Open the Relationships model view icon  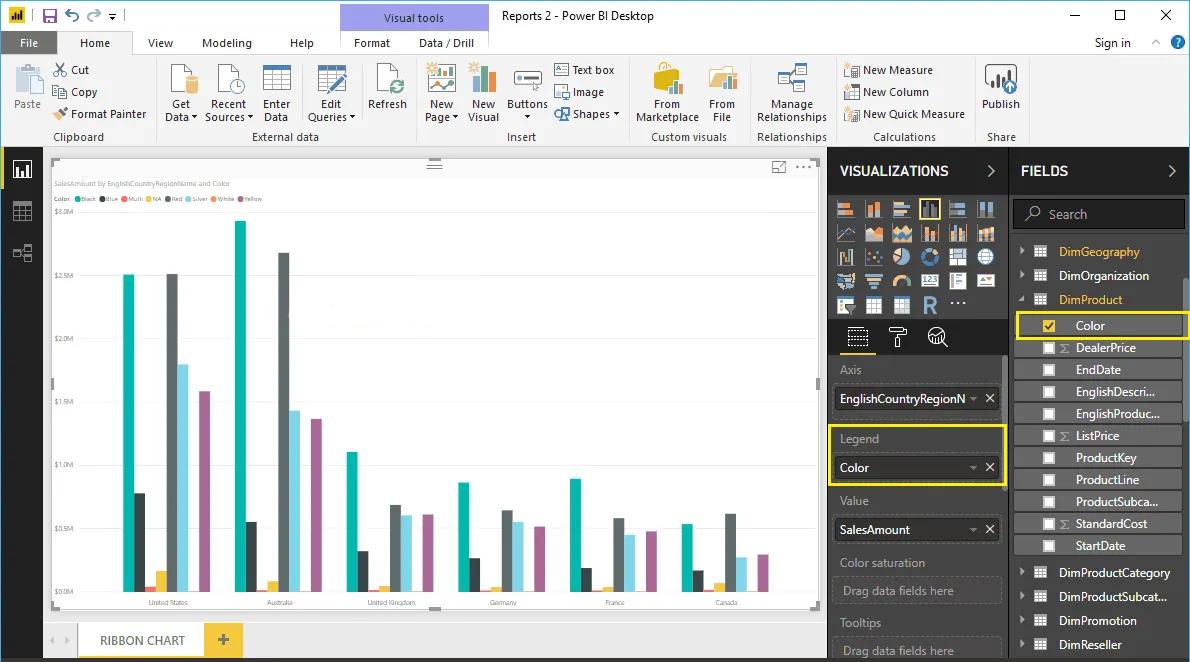click(22, 253)
